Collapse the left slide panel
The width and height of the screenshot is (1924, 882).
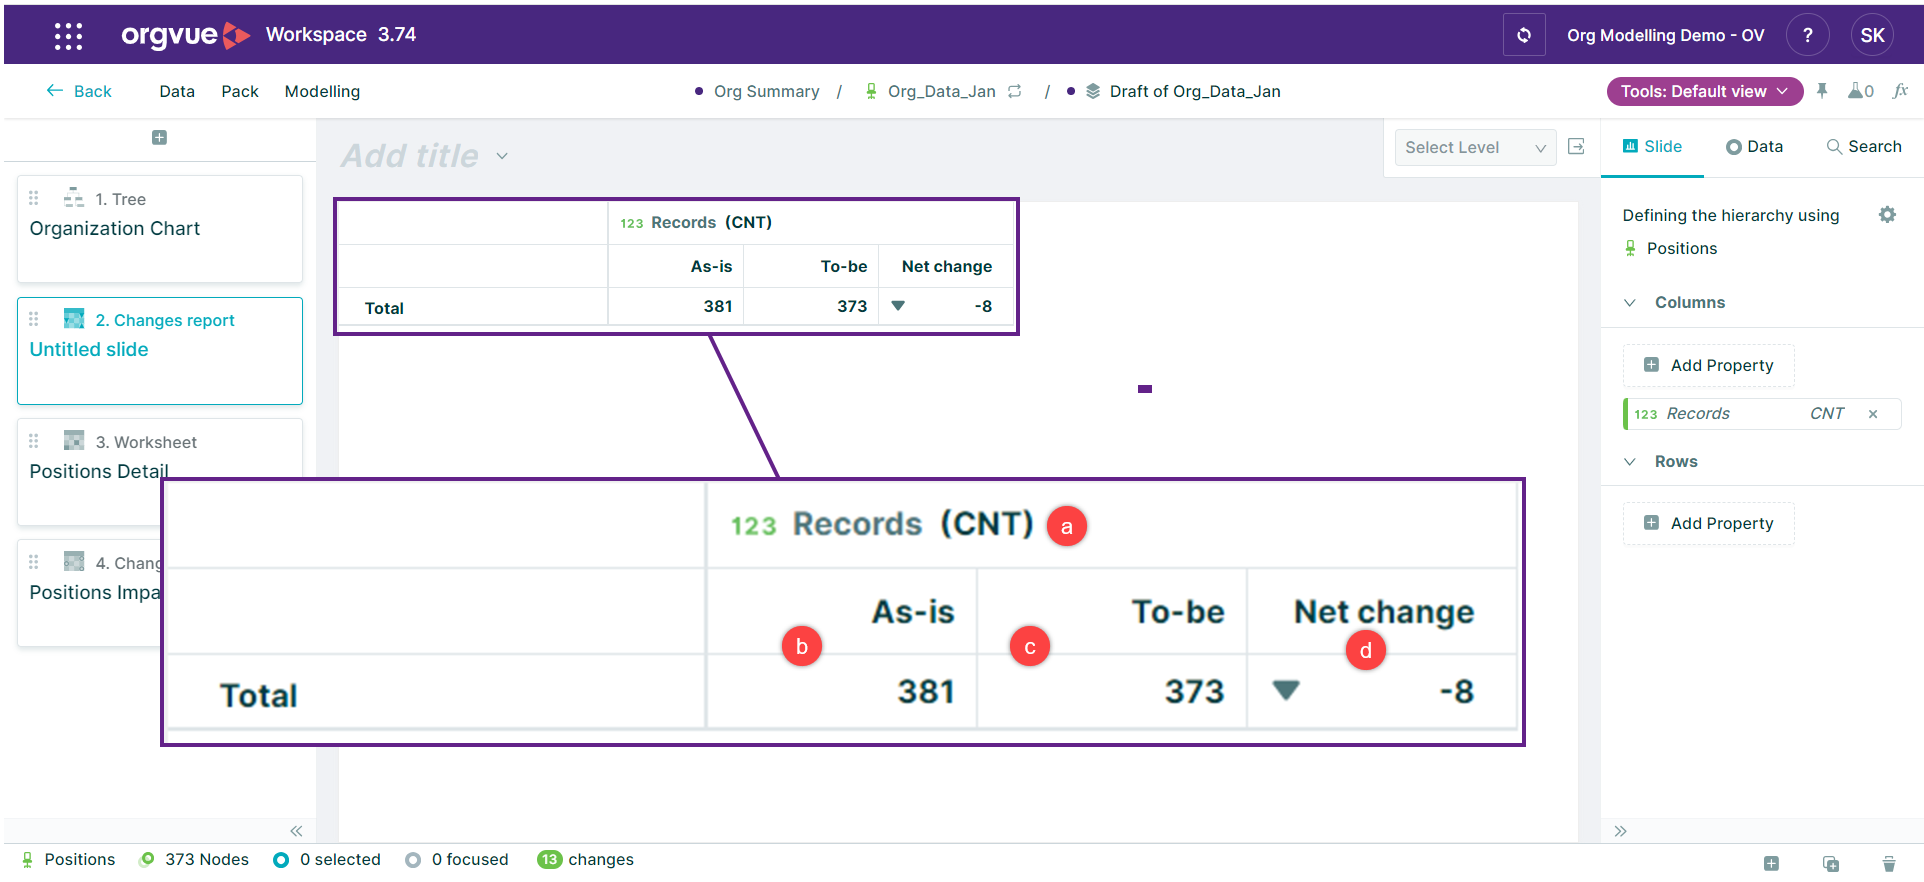(x=296, y=831)
